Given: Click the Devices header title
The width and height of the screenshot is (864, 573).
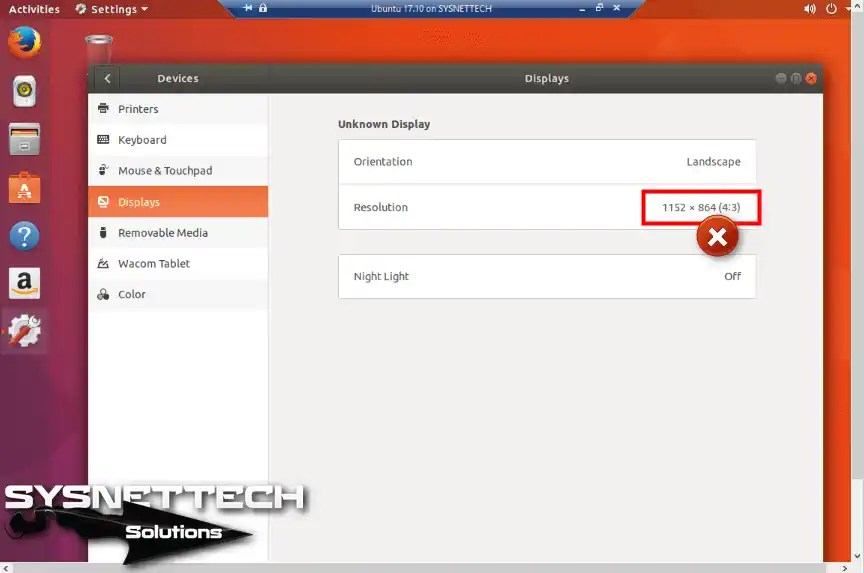Looking at the screenshot, I should pos(177,78).
